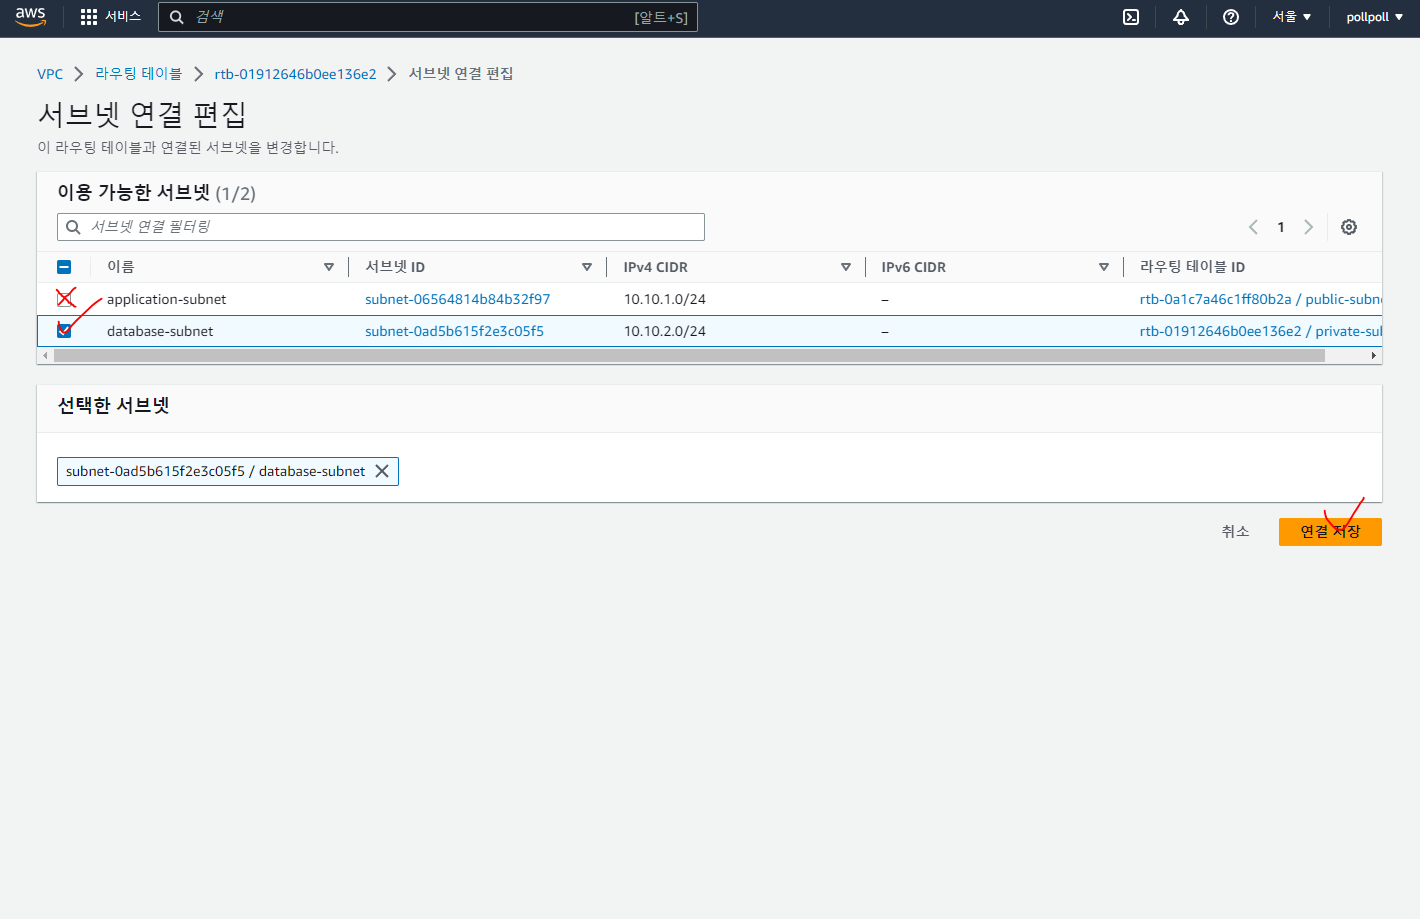1420x919 pixels.
Task: Click the 취소 cancel button
Action: click(1235, 532)
